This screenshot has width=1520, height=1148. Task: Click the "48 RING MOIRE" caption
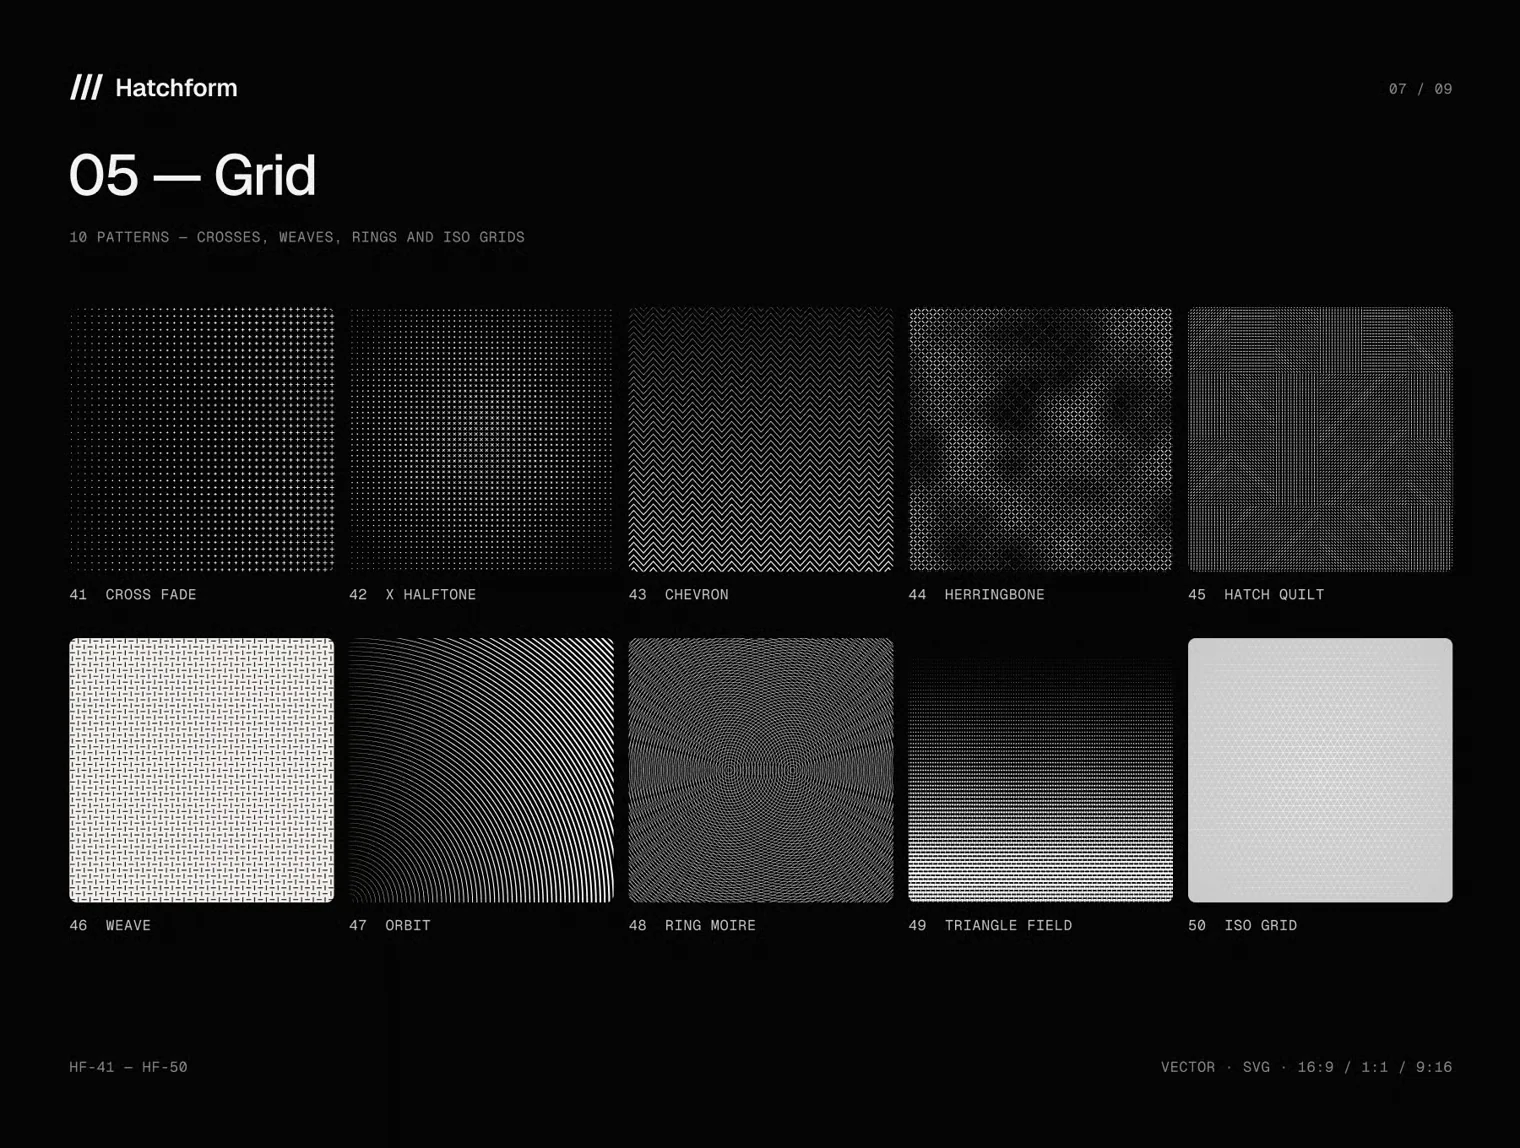click(692, 925)
